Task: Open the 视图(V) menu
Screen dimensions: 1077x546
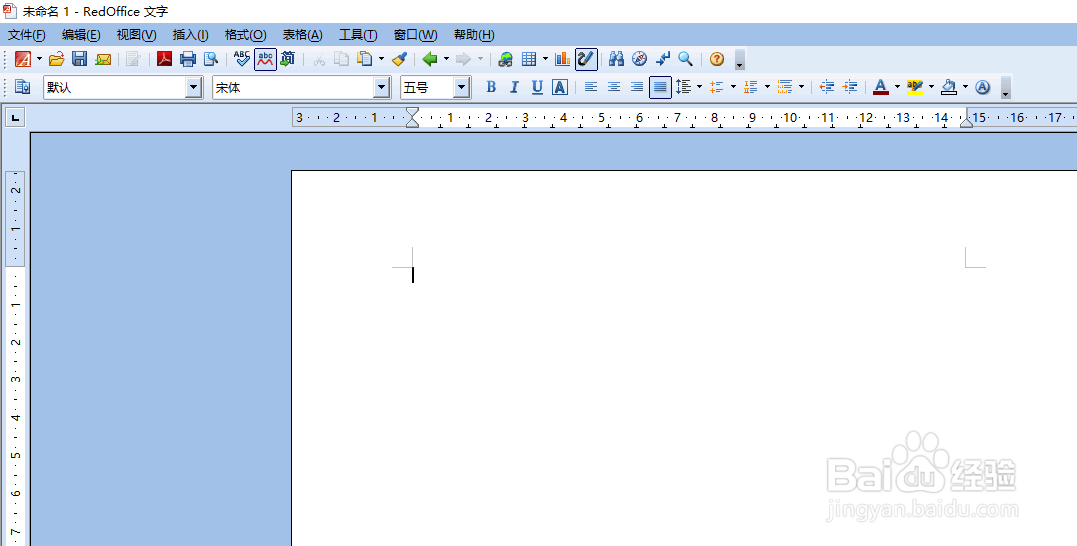Action: (x=136, y=35)
